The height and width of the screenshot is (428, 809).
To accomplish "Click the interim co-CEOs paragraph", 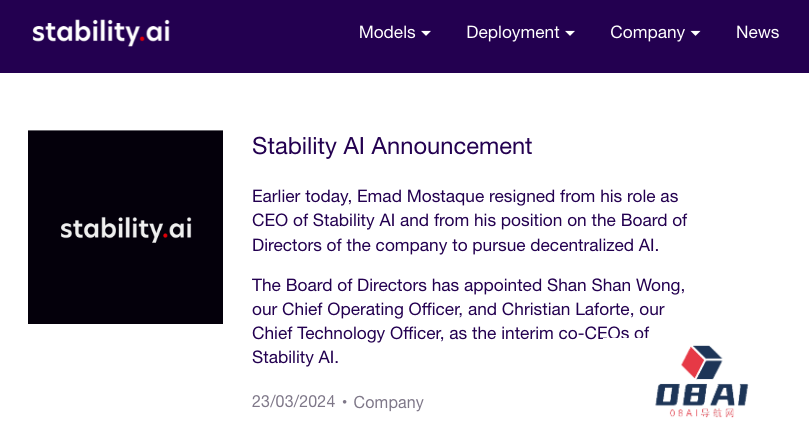I will (469, 320).
